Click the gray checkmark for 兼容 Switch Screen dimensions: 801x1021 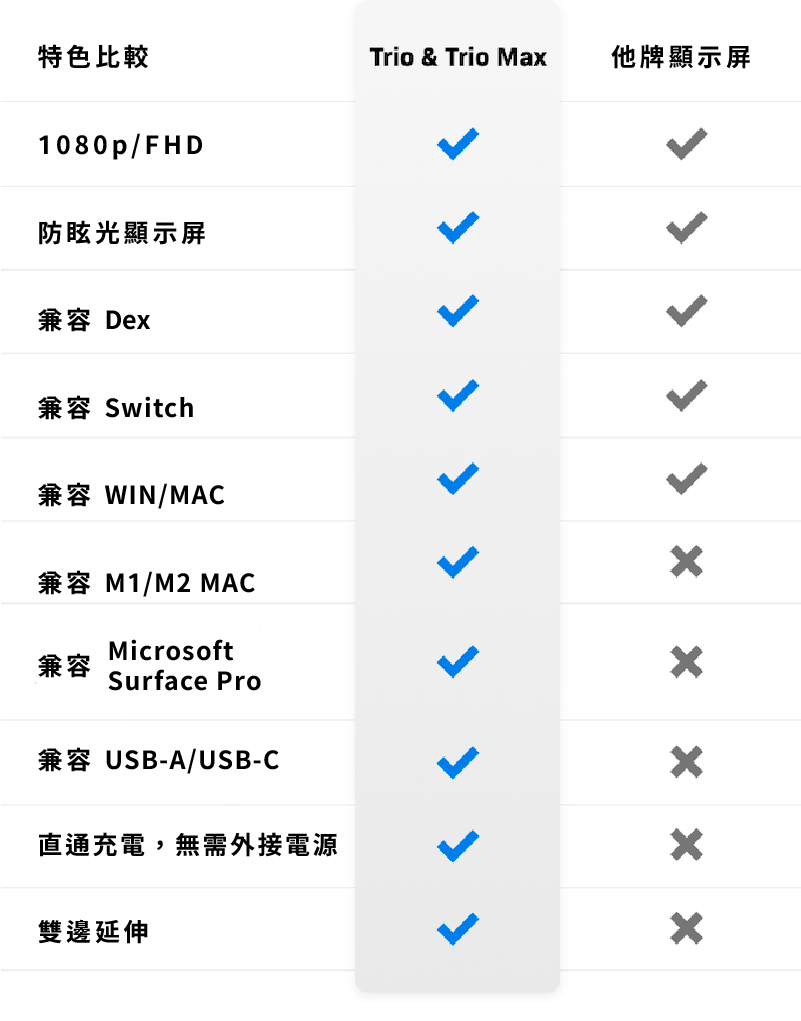click(686, 396)
